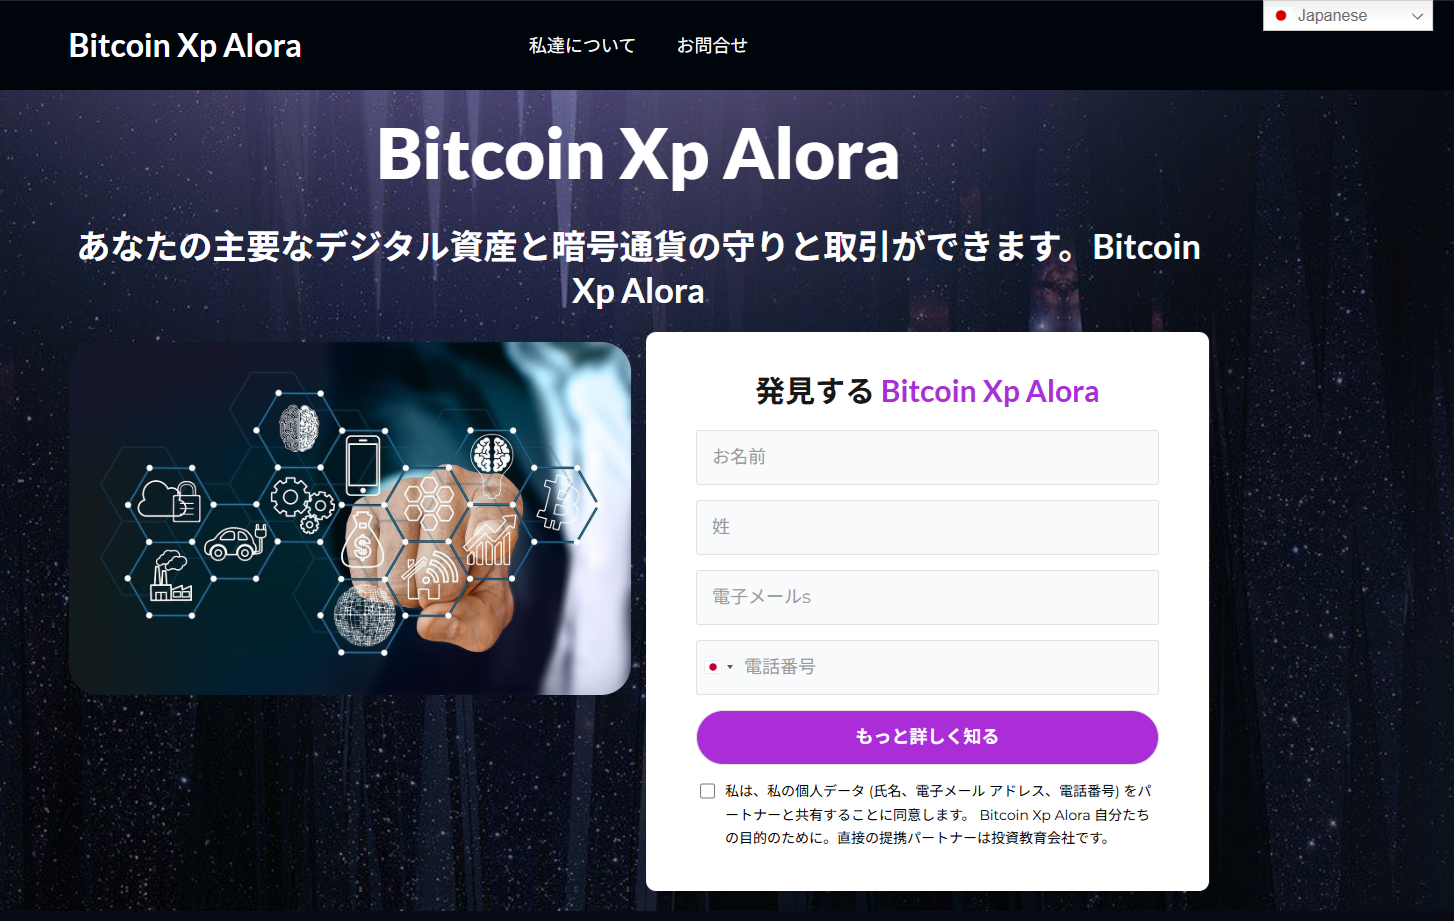Click the smartphone icon in hexagon grid
The image size is (1454, 921).
(x=362, y=465)
